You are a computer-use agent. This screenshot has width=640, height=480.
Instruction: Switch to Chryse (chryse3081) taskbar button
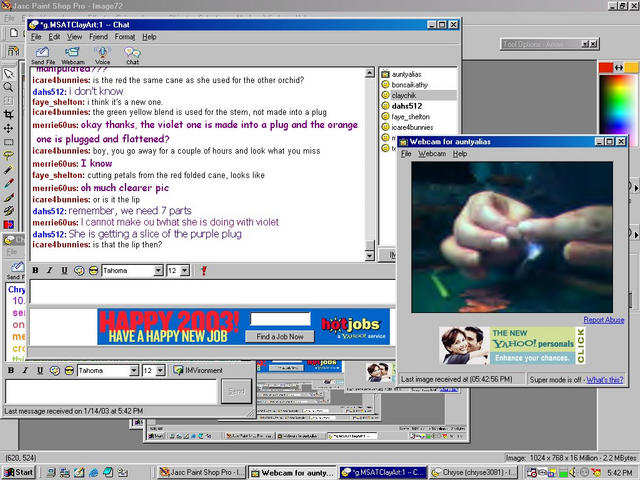[474, 472]
